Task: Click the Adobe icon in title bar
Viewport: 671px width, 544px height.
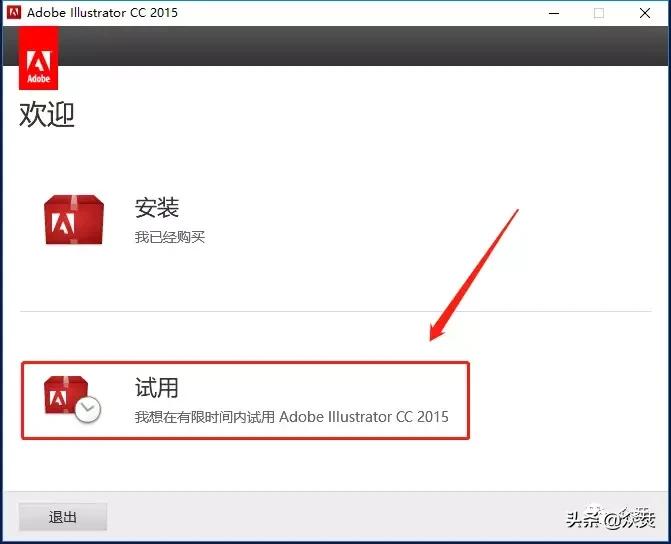Action: pos(14,13)
